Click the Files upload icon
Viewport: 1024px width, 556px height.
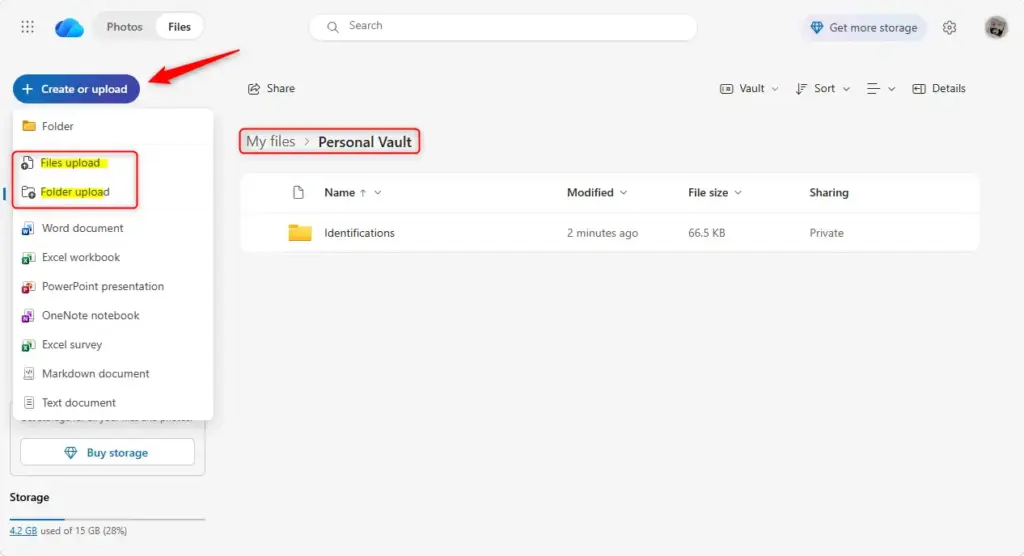pos(27,163)
